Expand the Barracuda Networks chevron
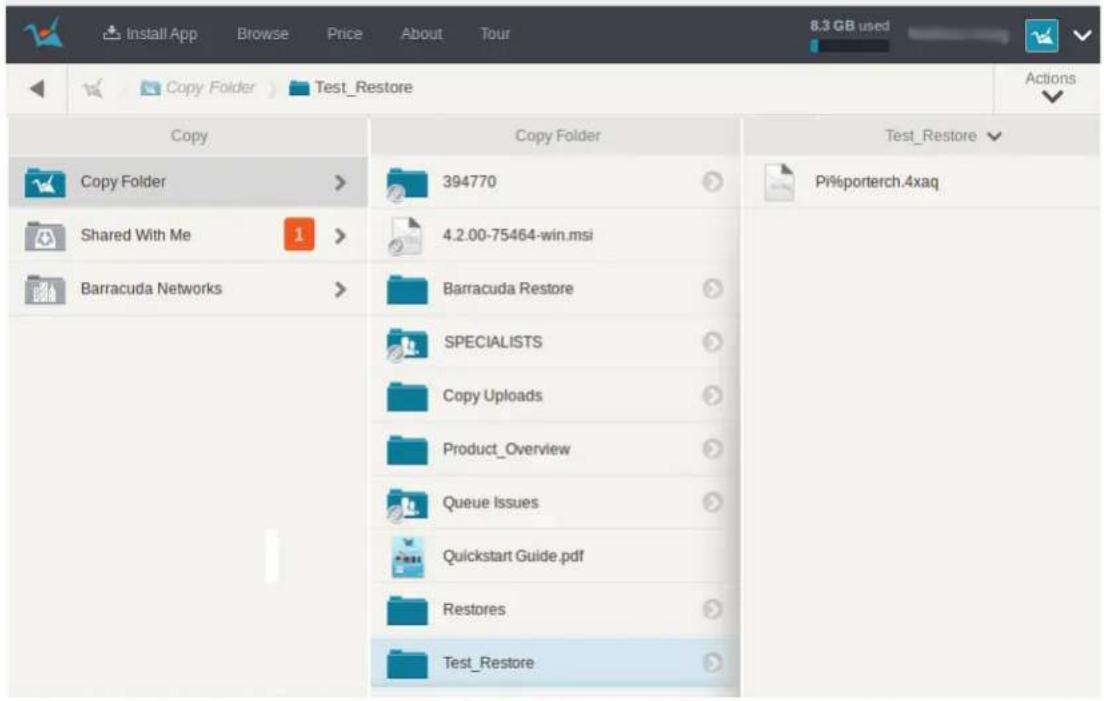Viewport: 1104px width, 701px height. click(340, 289)
